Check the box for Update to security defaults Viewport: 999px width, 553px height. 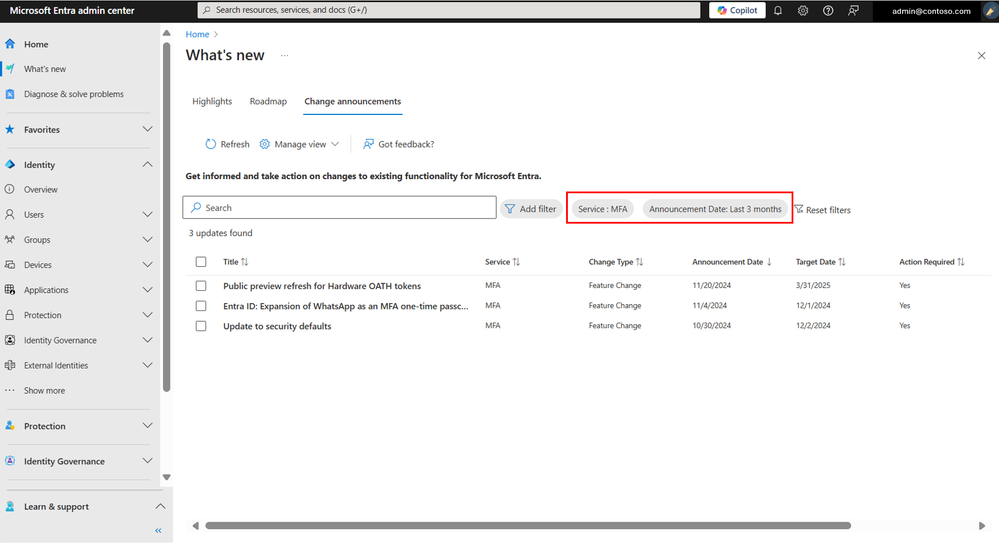click(201, 326)
